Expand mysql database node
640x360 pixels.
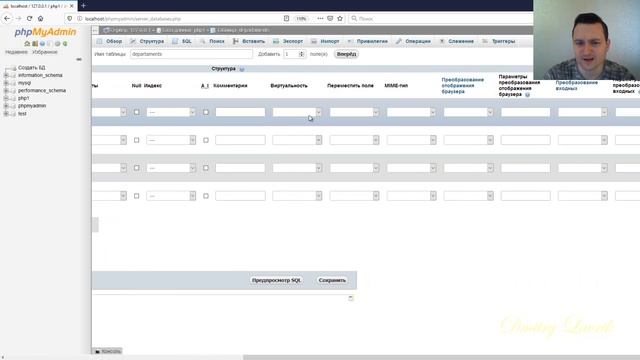[x=6, y=83]
